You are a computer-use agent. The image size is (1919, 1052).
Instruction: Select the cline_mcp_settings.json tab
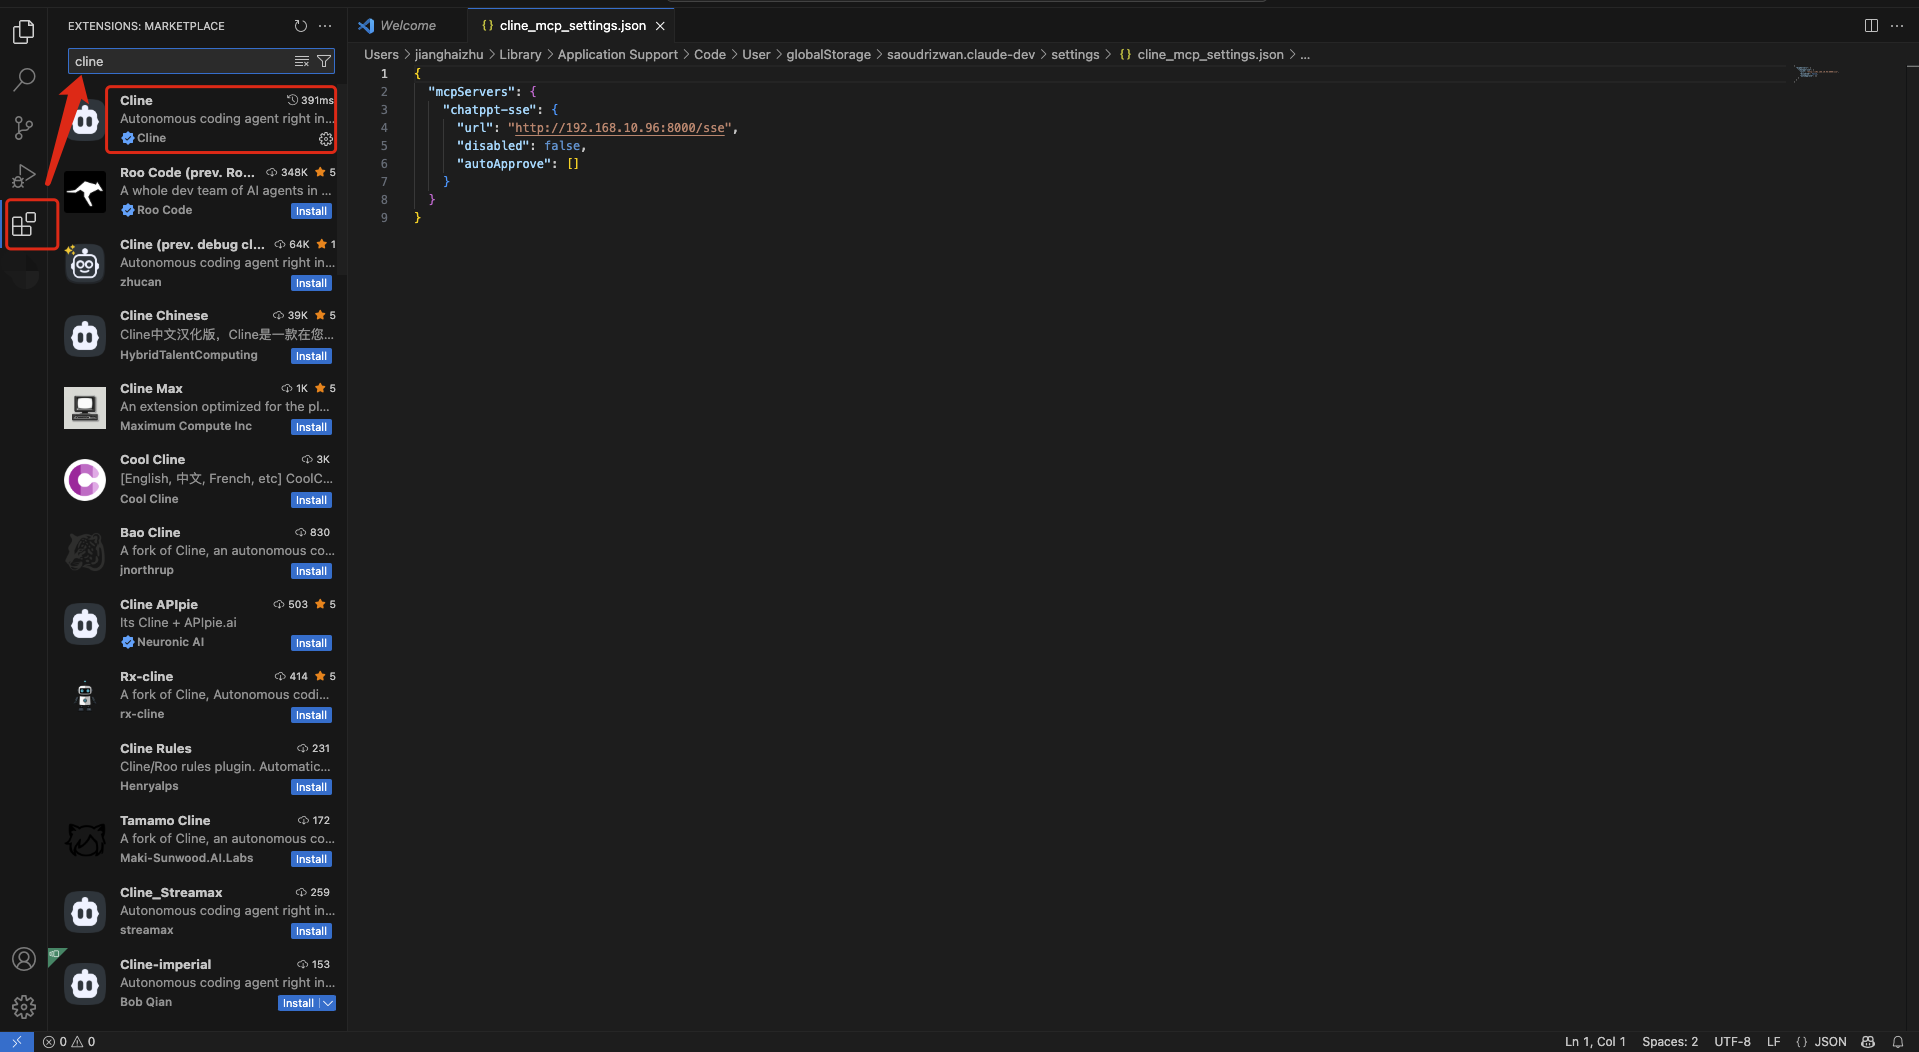click(572, 25)
